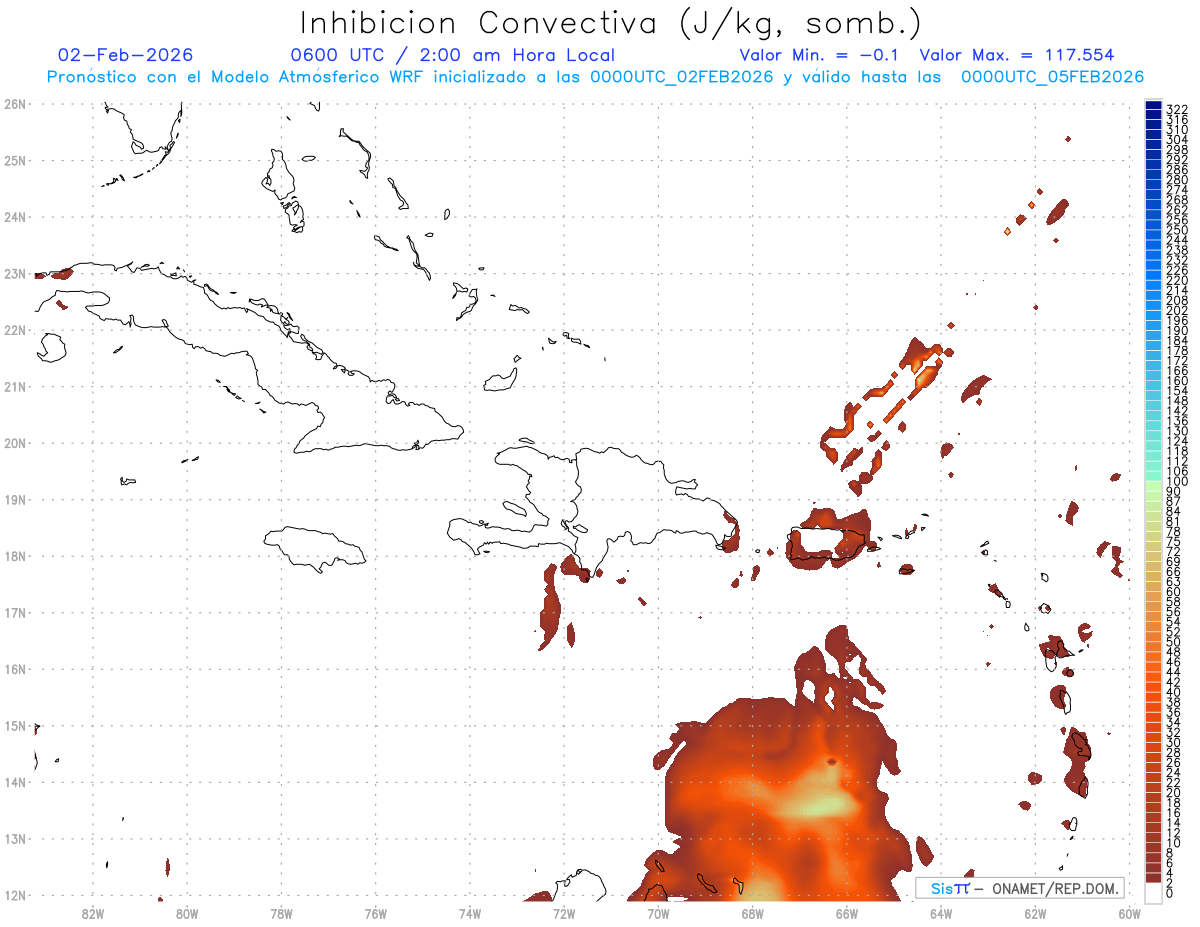The image size is (1200, 927).
Task: Click the '0' value at the color scale bottom
Action: coord(1170,893)
